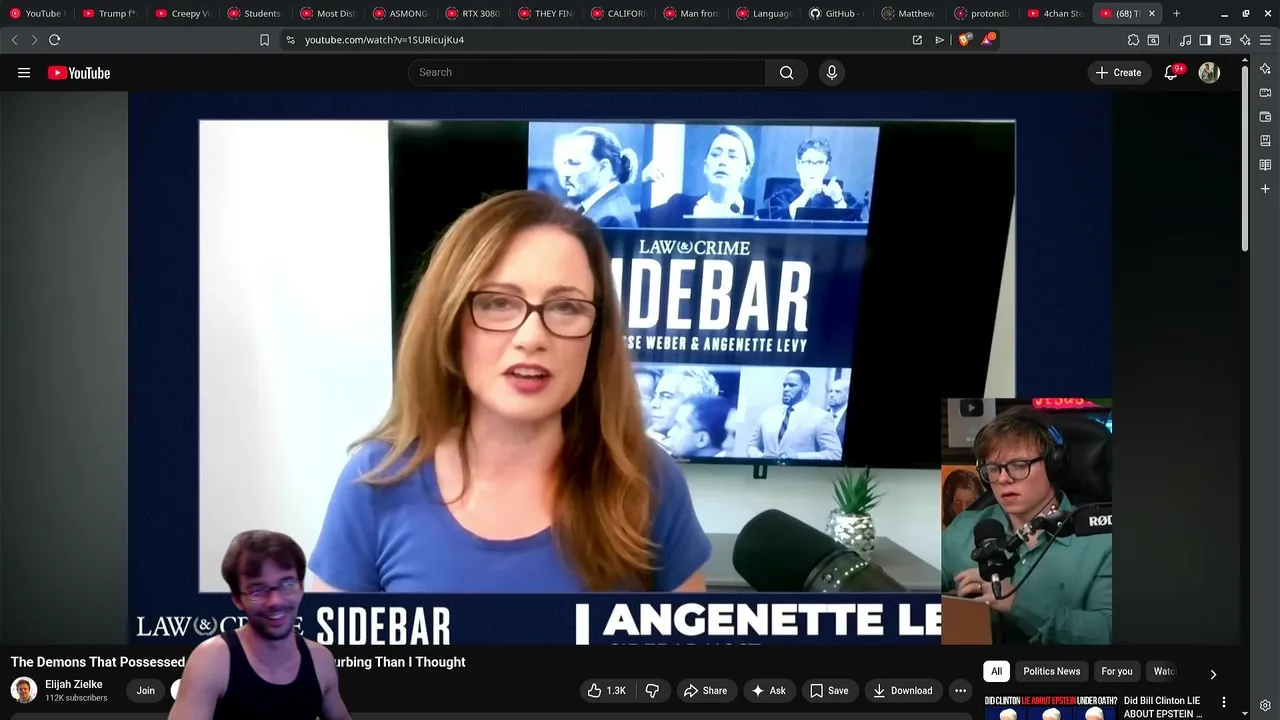Open the browser main hamburger menu
The width and height of the screenshot is (1280, 720).
(1265, 40)
